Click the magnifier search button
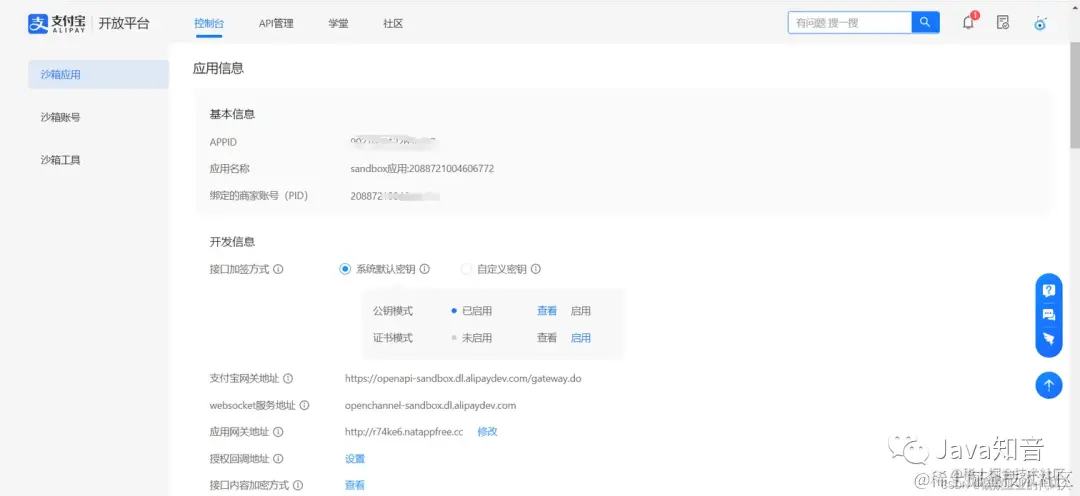Image resolution: width=1080 pixels, height=496 pixels. click(925, 22)
